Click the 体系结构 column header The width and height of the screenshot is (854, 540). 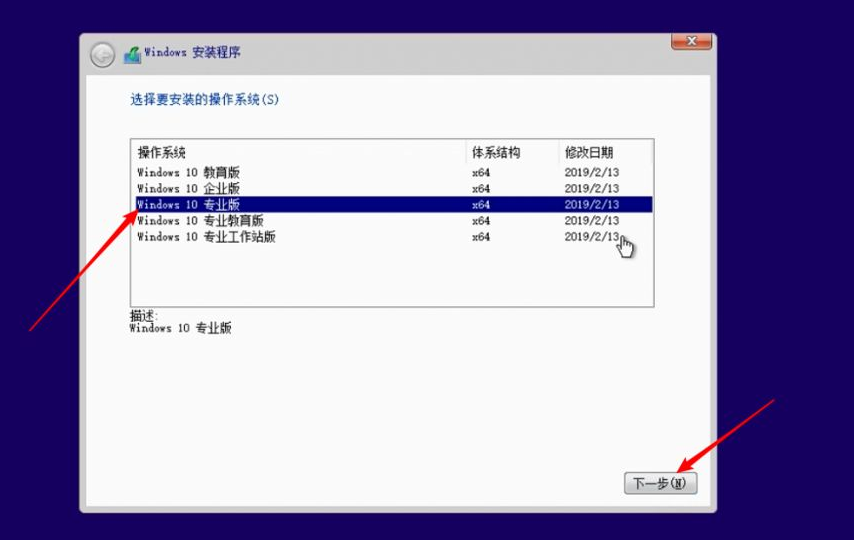512,152
